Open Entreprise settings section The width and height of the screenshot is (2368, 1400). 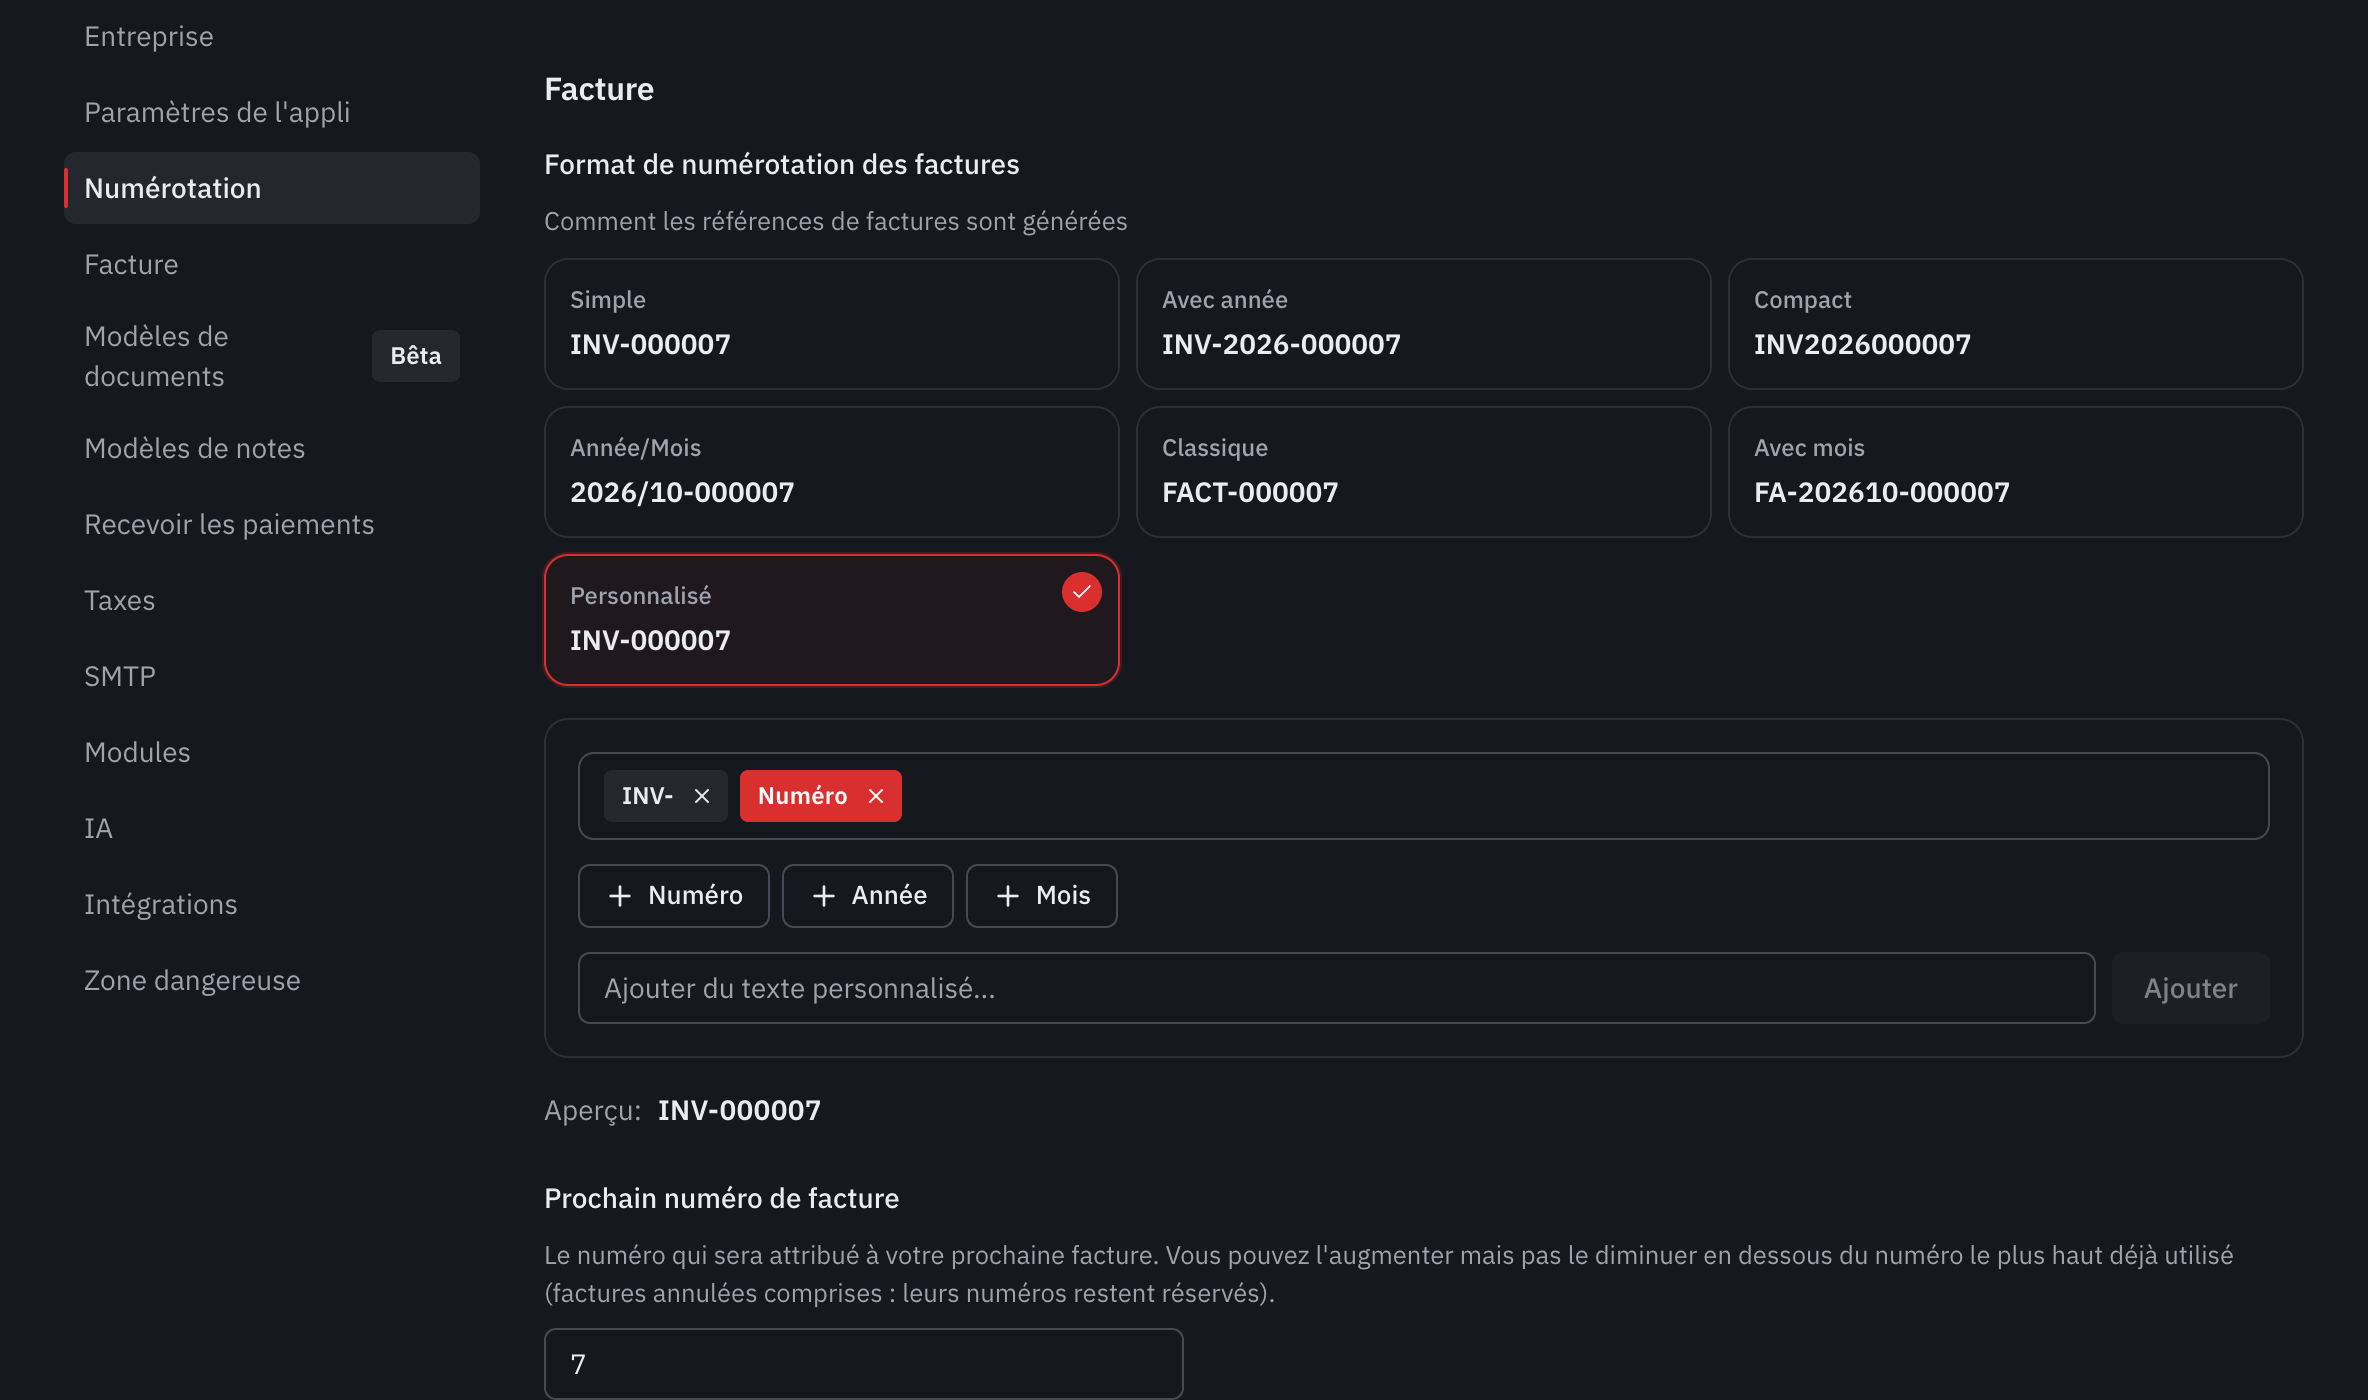click(272, 36)
